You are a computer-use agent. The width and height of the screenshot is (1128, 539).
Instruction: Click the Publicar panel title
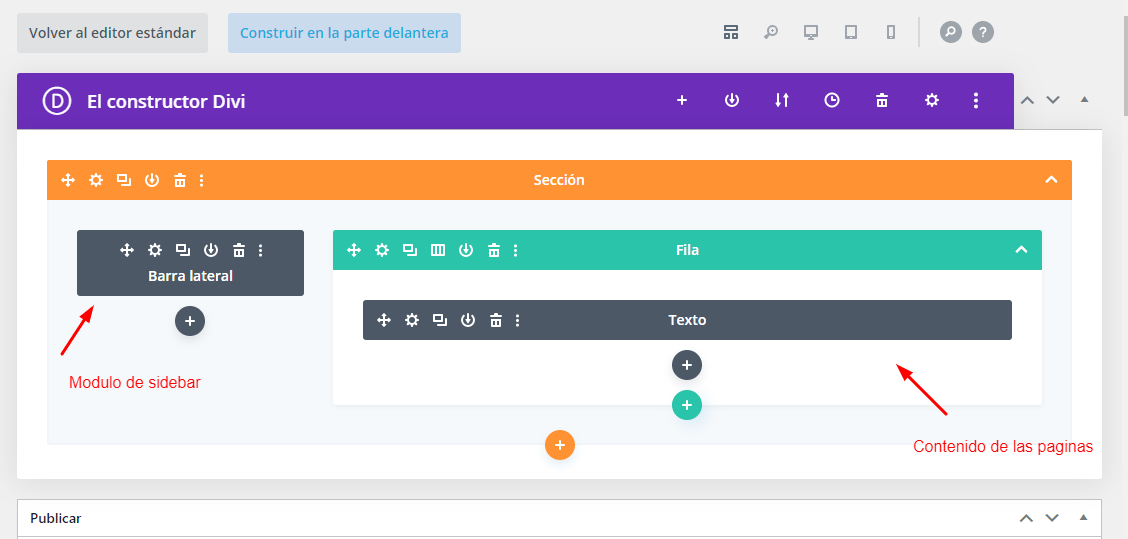click(55, 518)
